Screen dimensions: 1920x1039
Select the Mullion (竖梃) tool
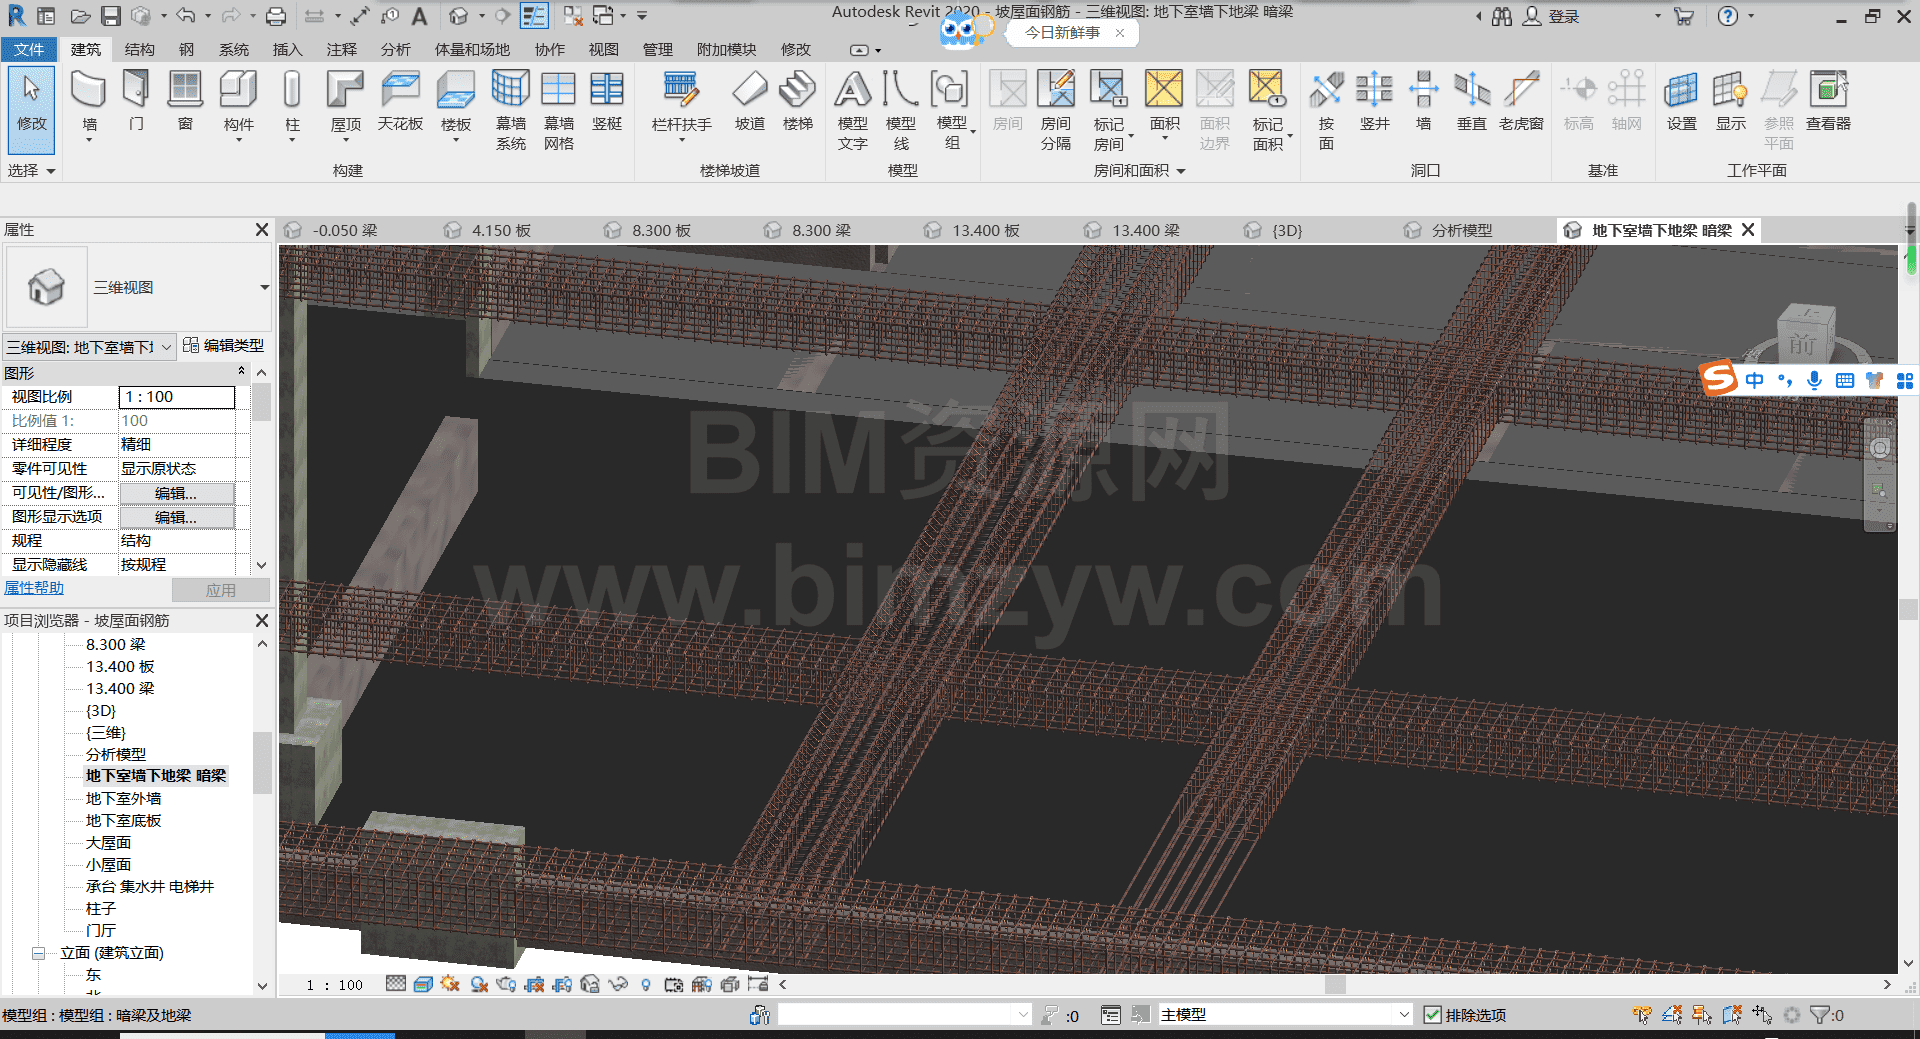point(607,102)
